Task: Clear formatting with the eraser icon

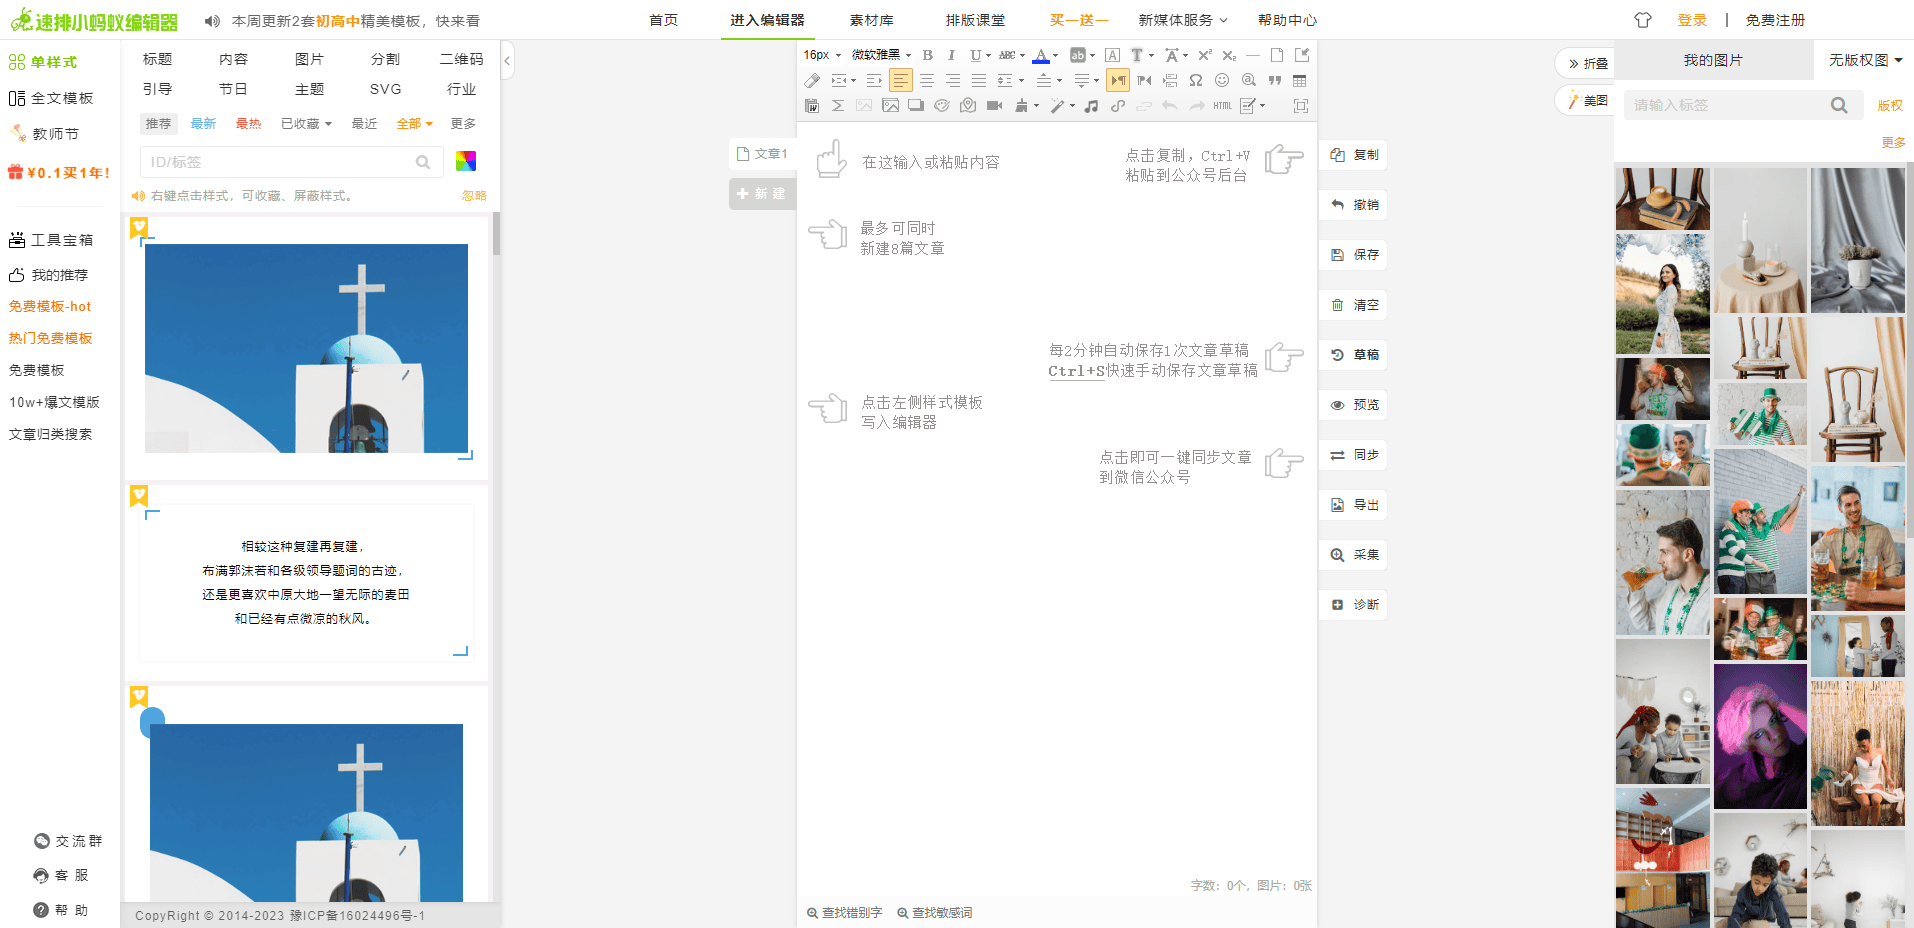Action: (813, 80)
